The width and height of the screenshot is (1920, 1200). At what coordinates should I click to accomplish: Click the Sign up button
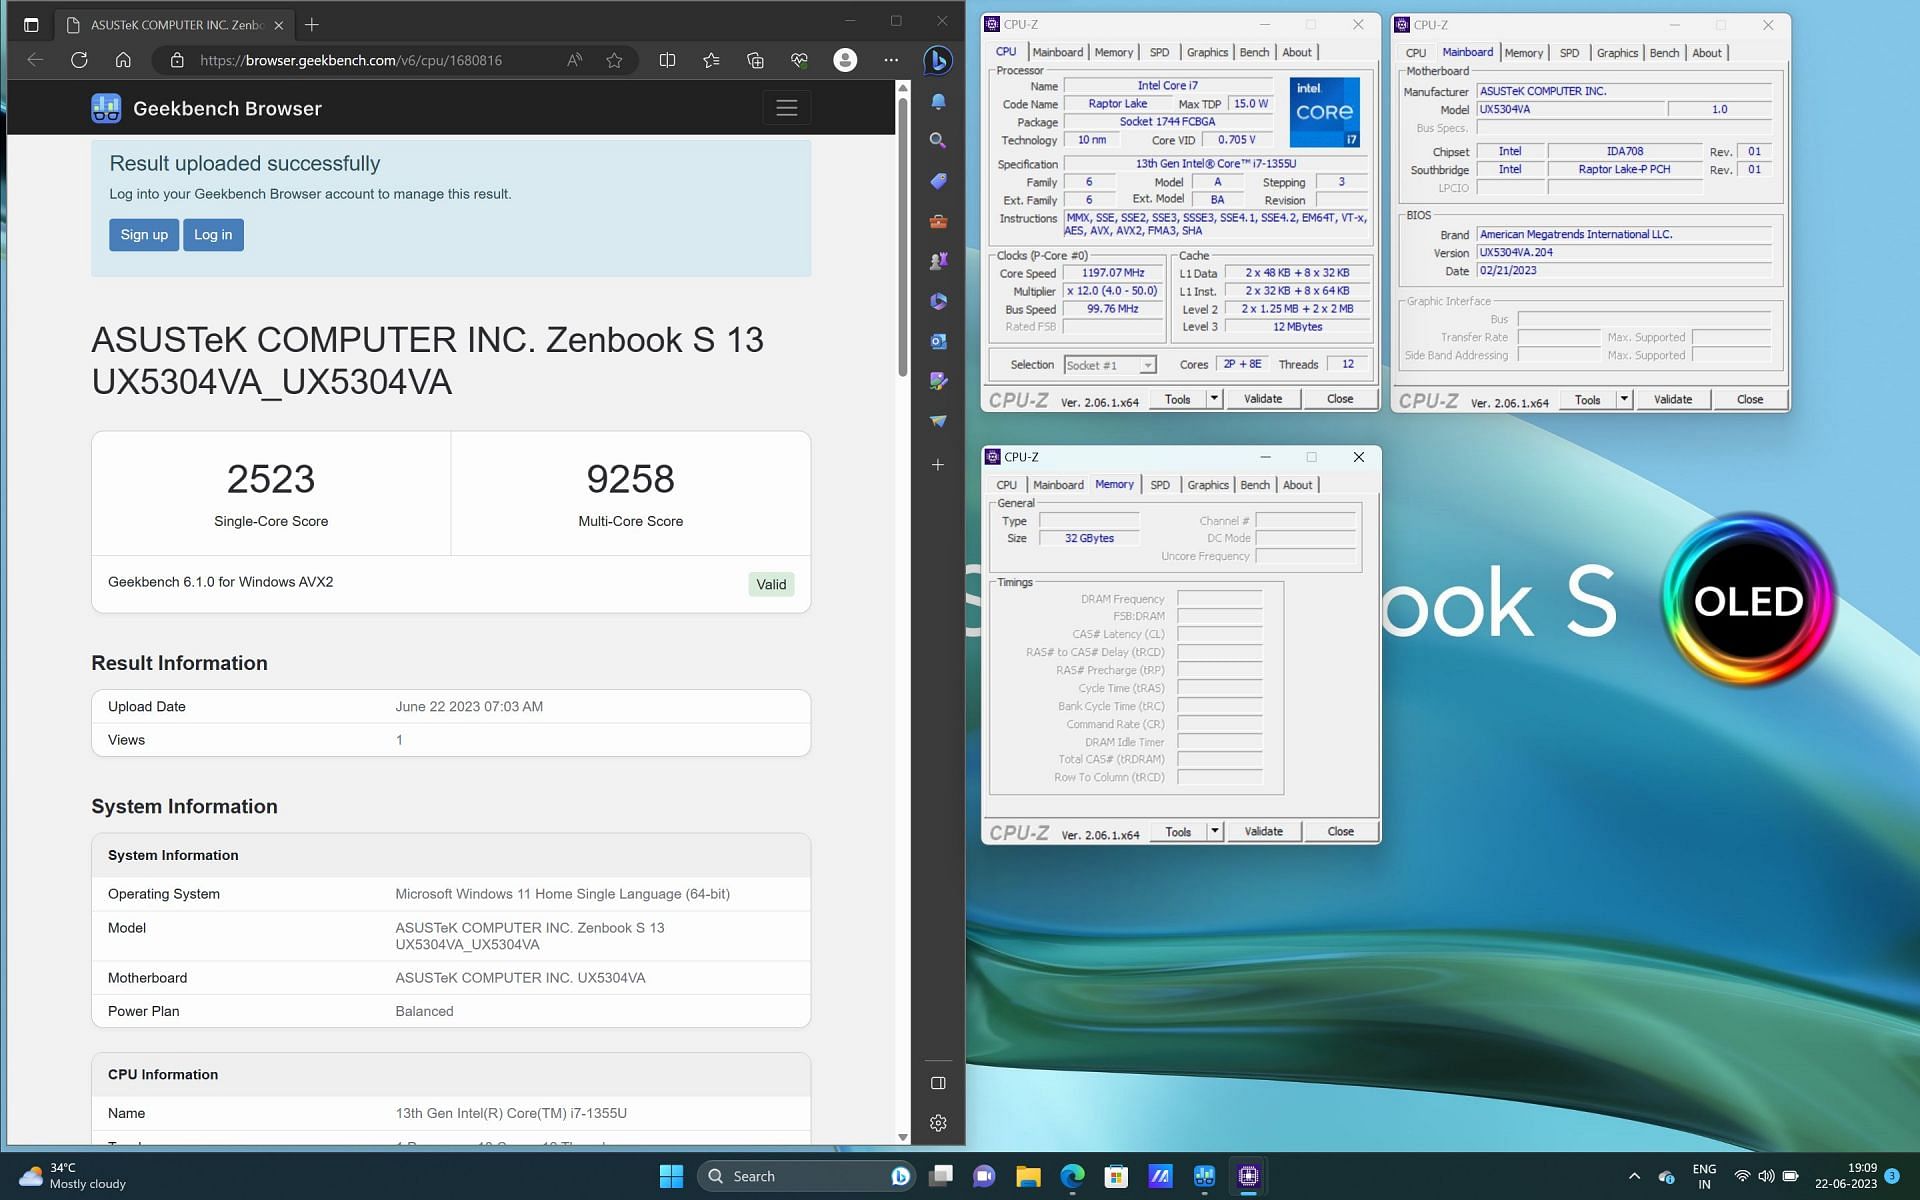point(144,235)
